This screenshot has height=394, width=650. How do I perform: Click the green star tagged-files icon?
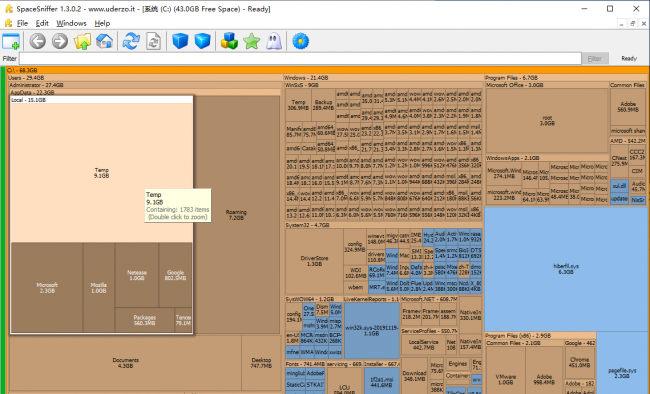tap(252, 41)
